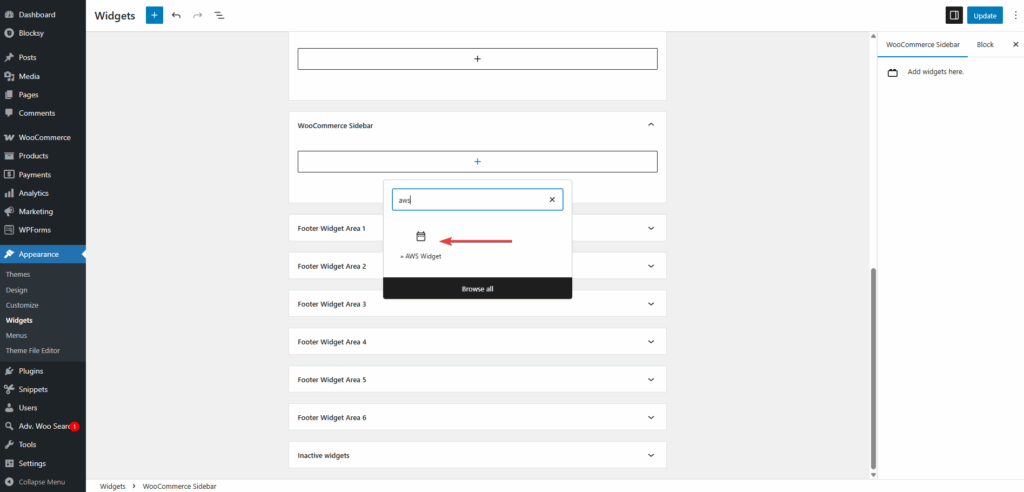Clear the aws search text
Screen dimensions: 1024x492
click(x=552, y=200)
